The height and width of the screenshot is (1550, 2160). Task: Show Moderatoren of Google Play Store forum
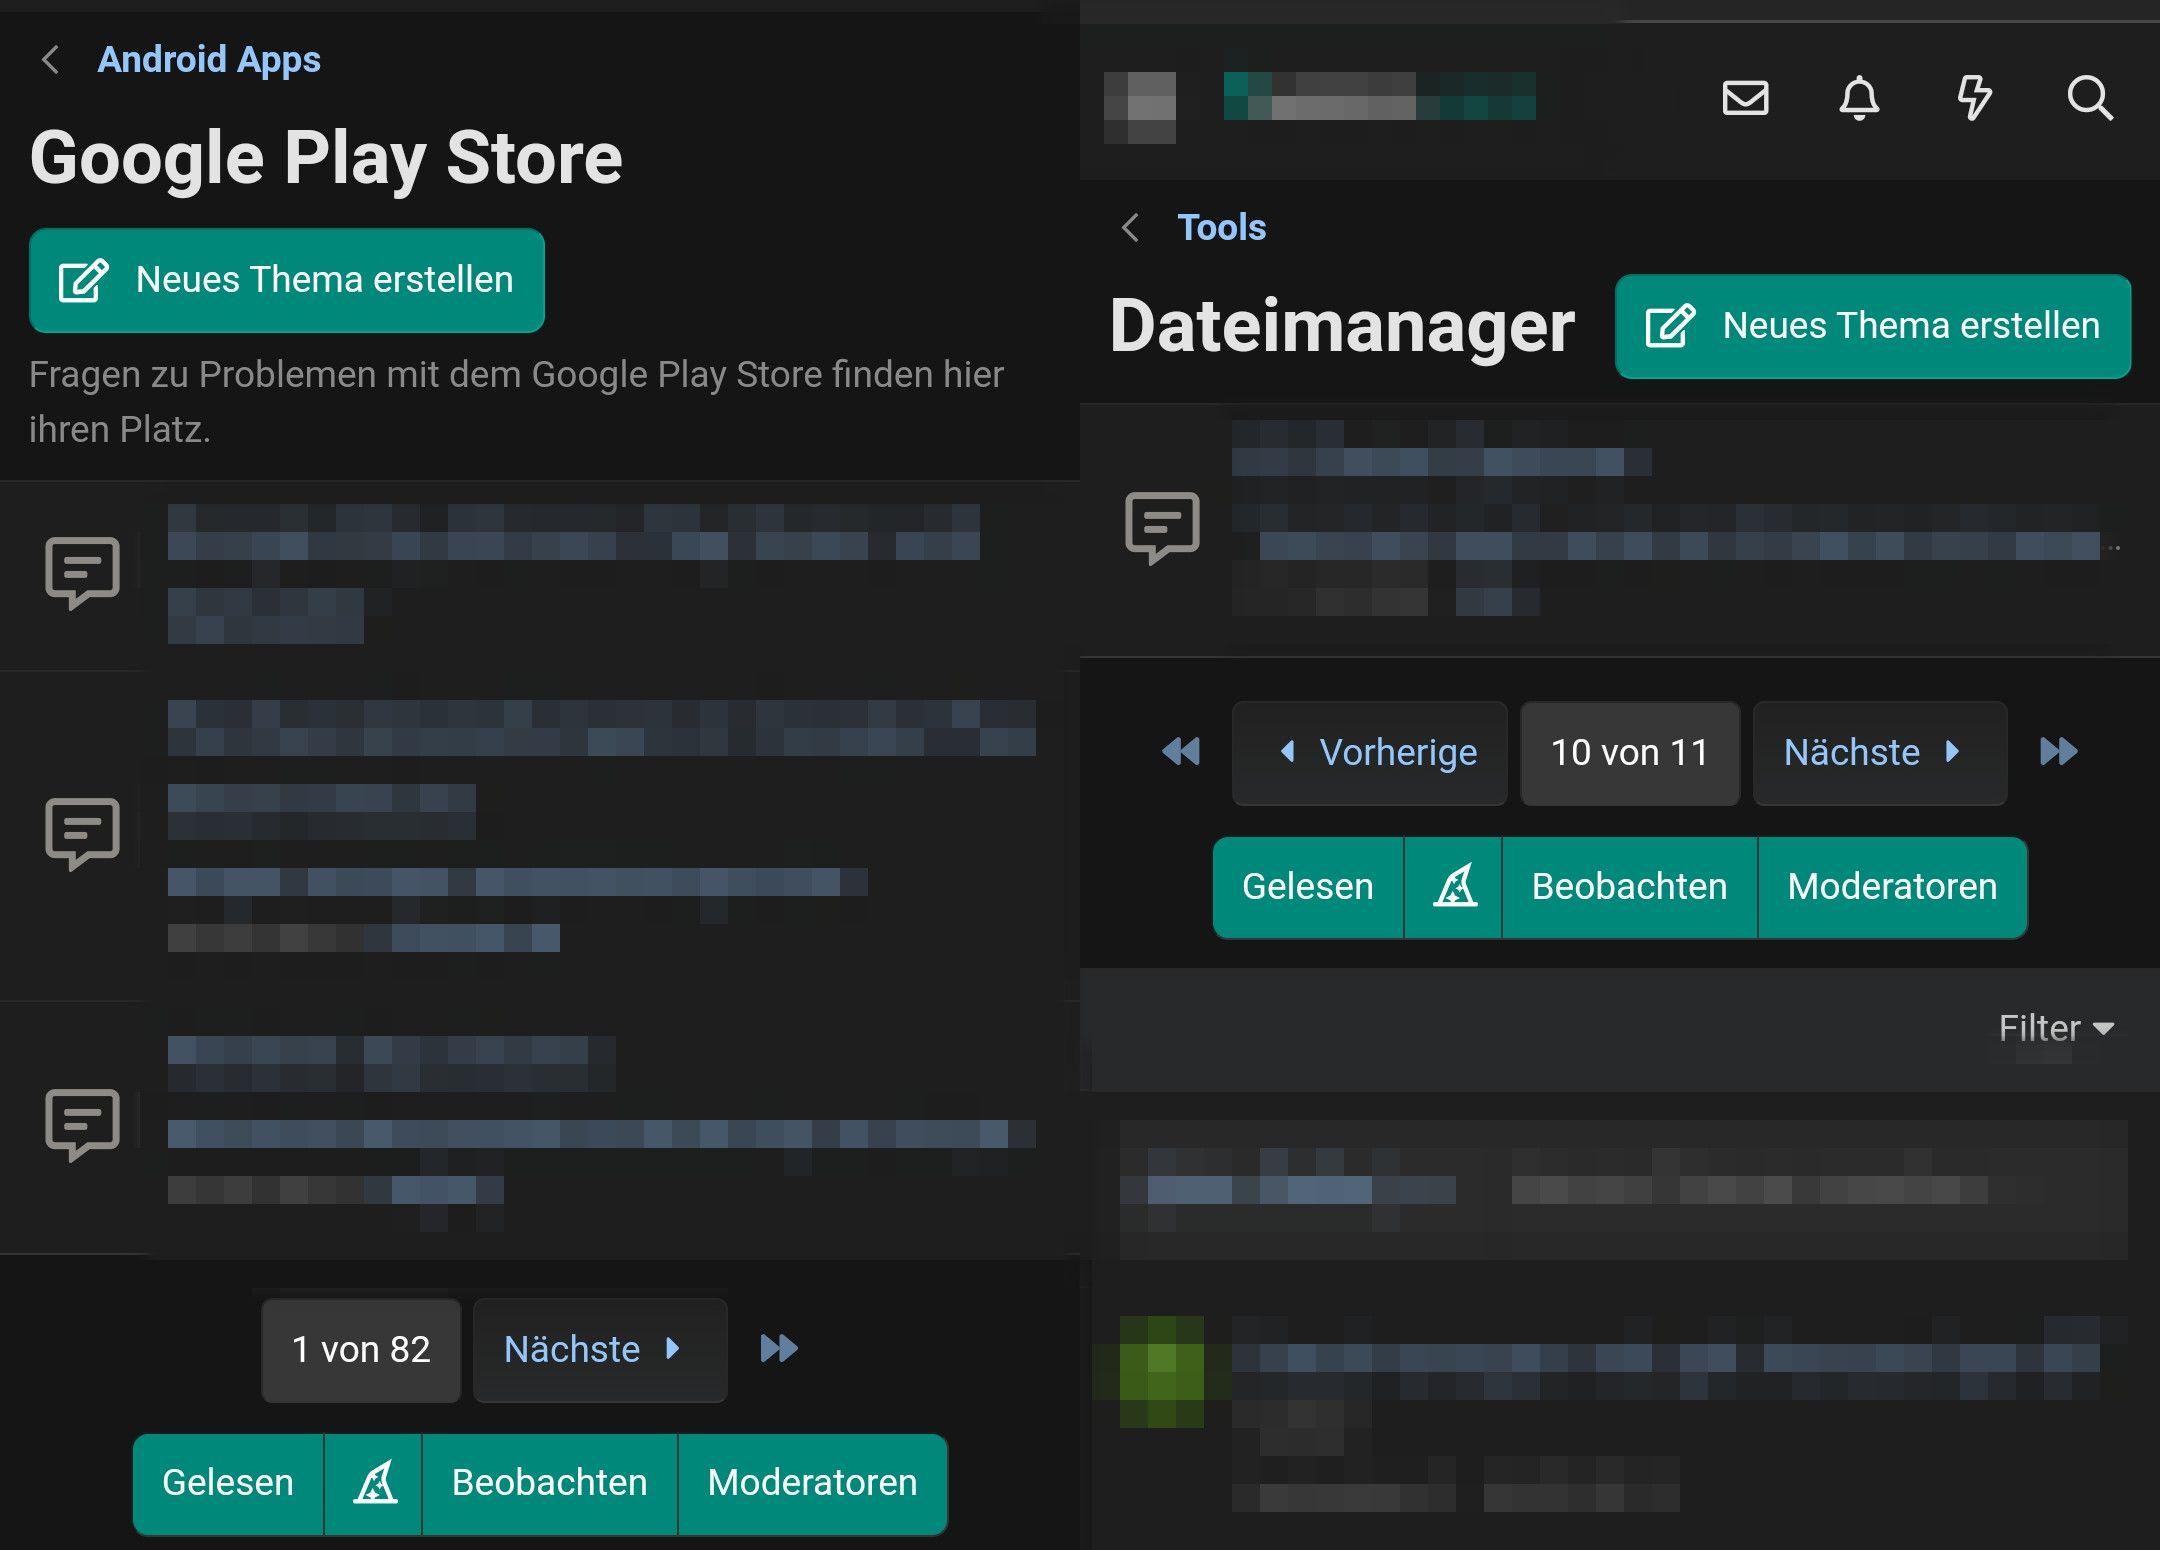pos(813,1484)
